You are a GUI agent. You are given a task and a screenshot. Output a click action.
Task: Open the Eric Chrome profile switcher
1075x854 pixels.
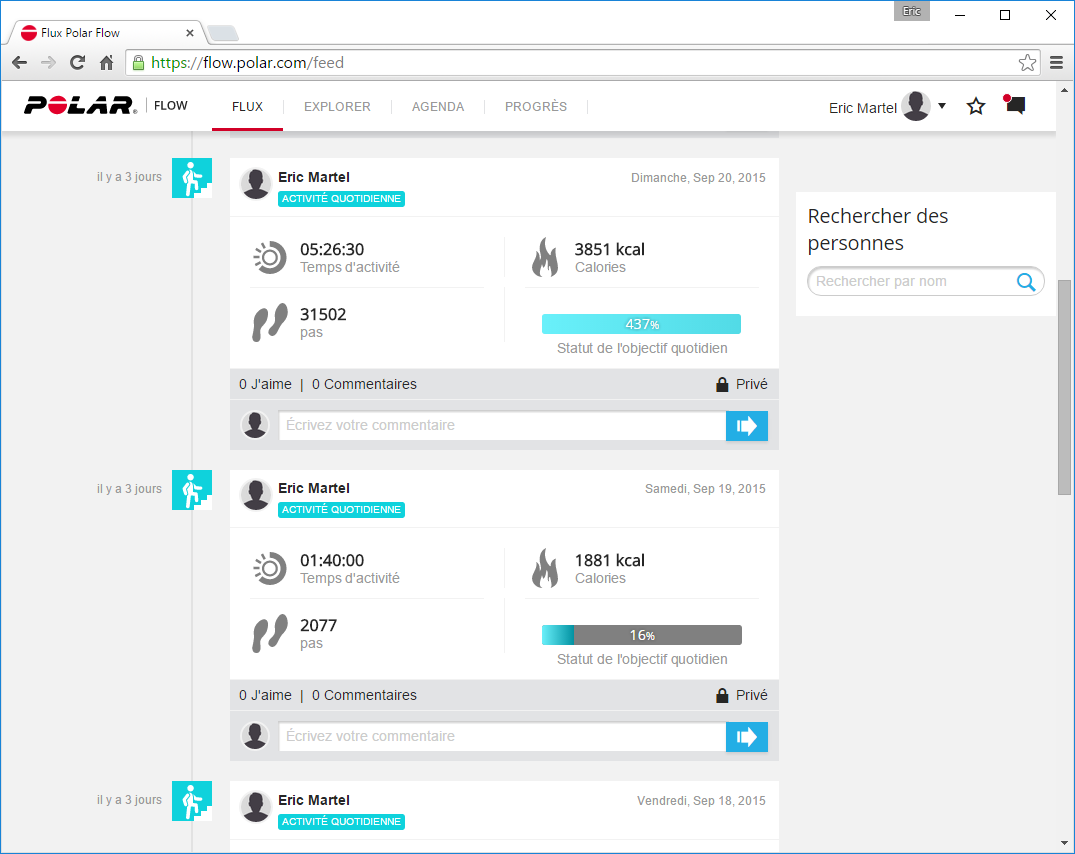pyautogui.click(x=911, y=12)
